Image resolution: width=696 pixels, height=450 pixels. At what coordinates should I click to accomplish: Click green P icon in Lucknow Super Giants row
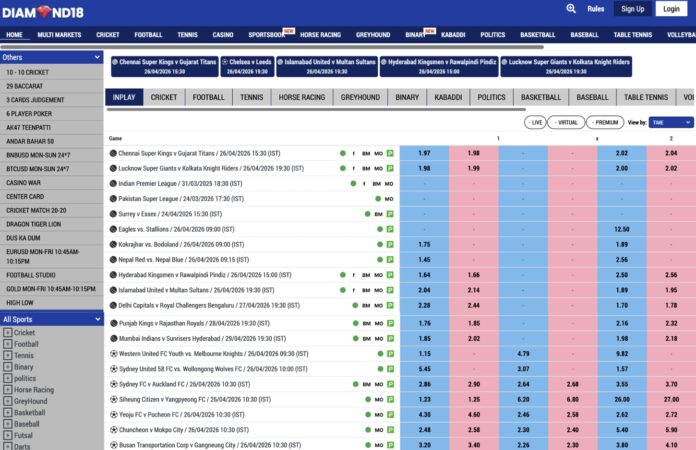[x=390, y=168]
